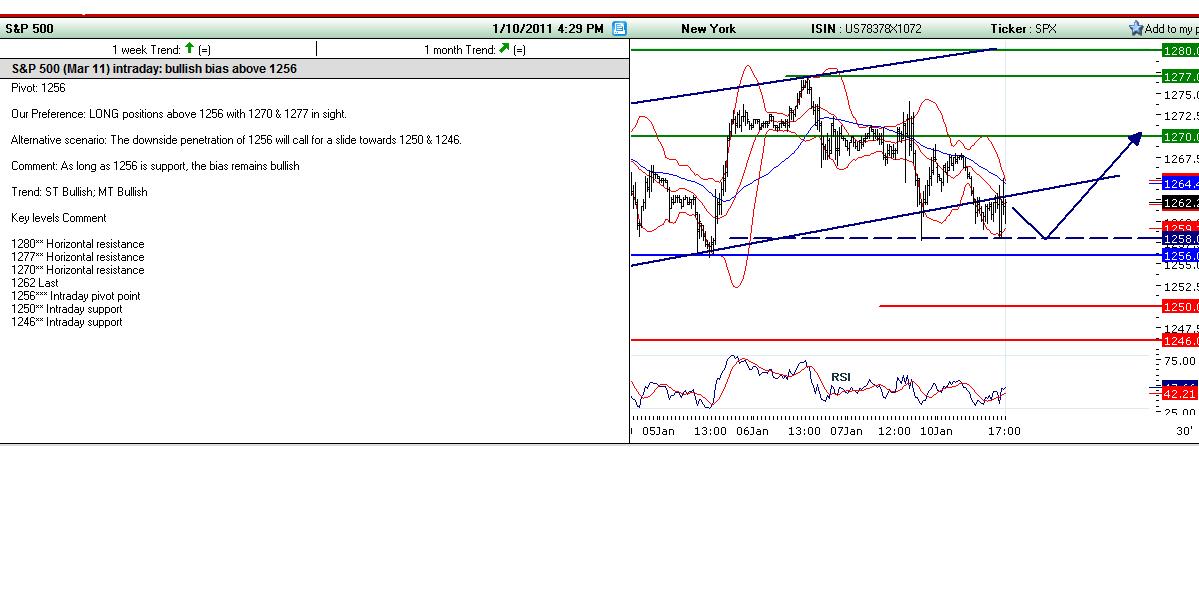This screenshot has width=1199, height=600.
Task: Click the "Pivot: 1256" line
Action: click(38, 88)
